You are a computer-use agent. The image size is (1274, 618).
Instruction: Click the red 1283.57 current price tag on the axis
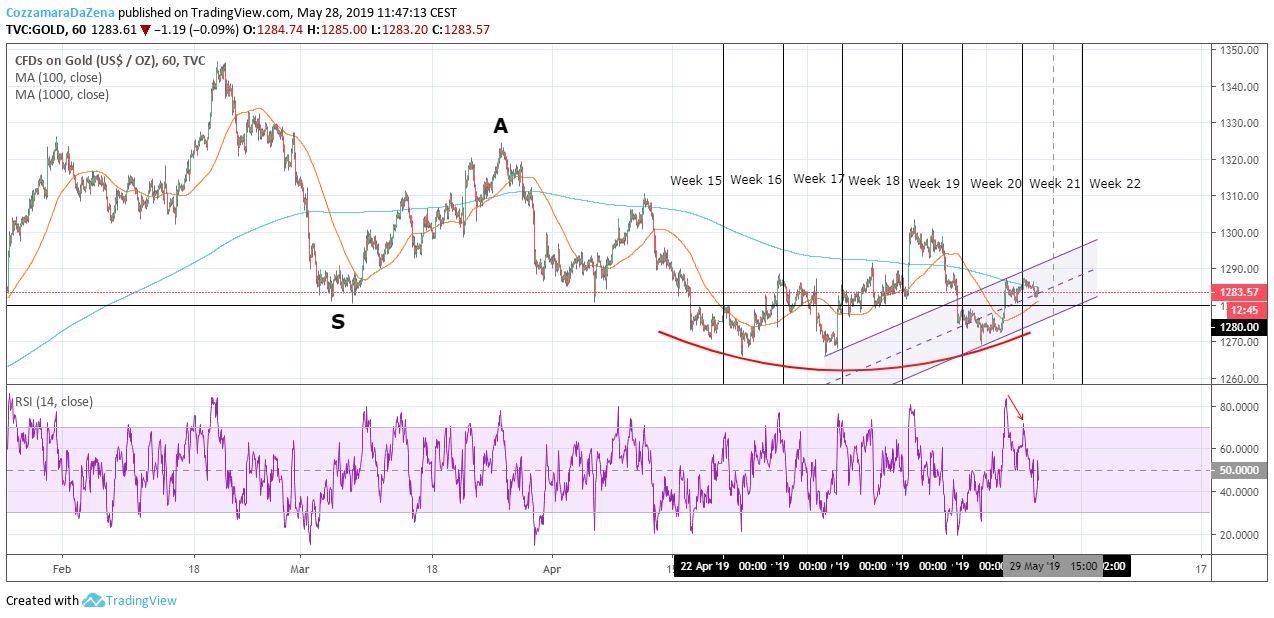tap(1240, 293)
